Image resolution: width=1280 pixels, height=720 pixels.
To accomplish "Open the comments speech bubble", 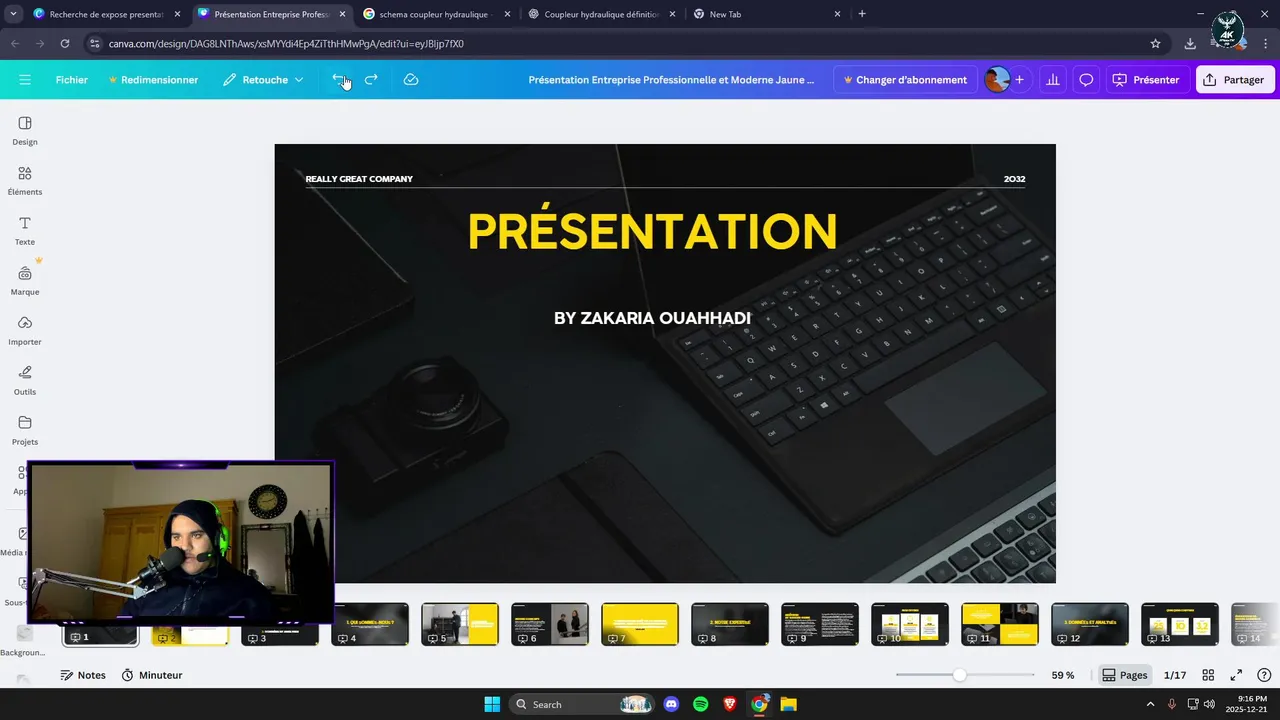I will pos(1086,80).
